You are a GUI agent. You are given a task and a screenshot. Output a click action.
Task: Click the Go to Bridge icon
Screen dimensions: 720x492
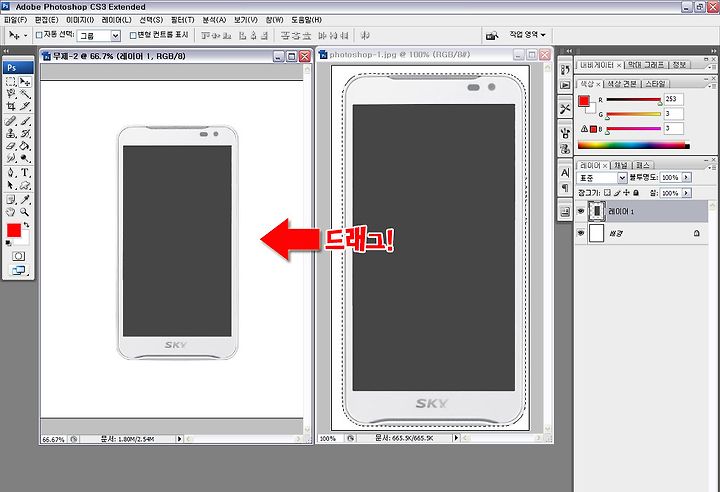[492, 35]
